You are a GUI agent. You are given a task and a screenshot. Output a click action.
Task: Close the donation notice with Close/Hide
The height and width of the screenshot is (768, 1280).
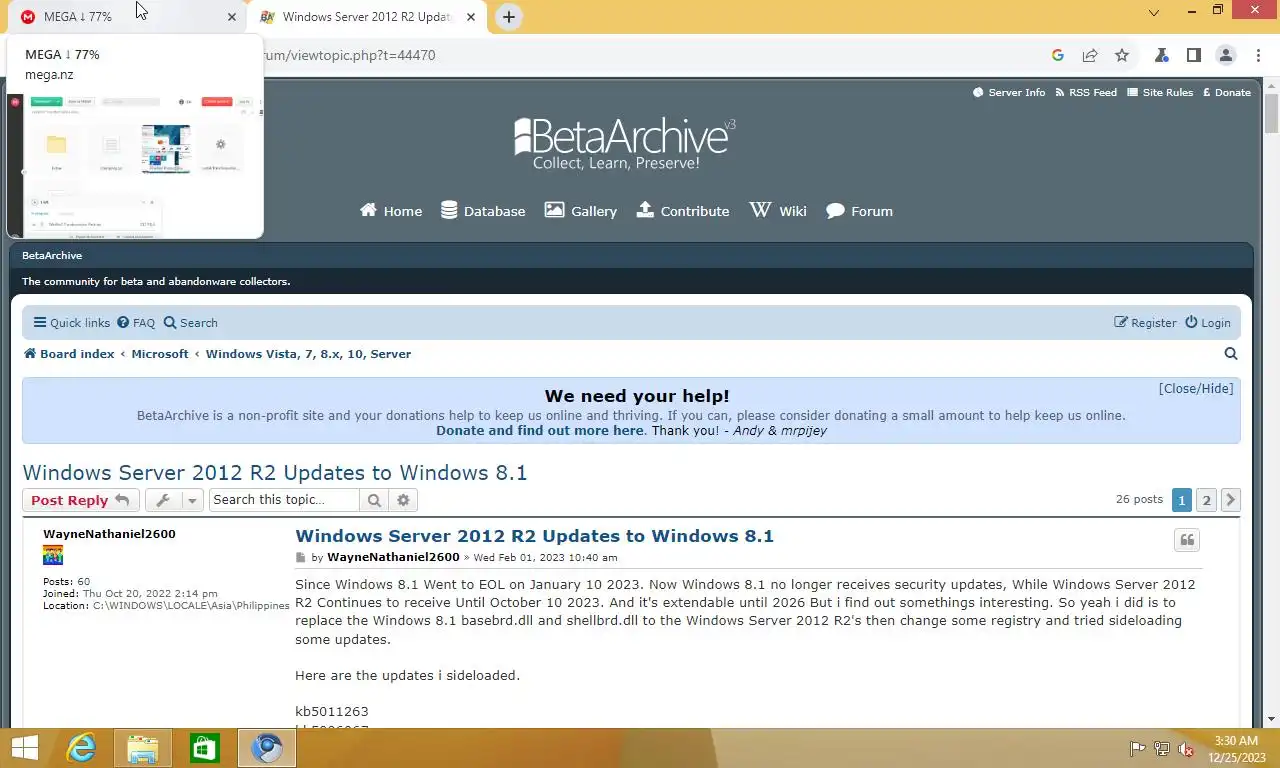(1196, 388)
